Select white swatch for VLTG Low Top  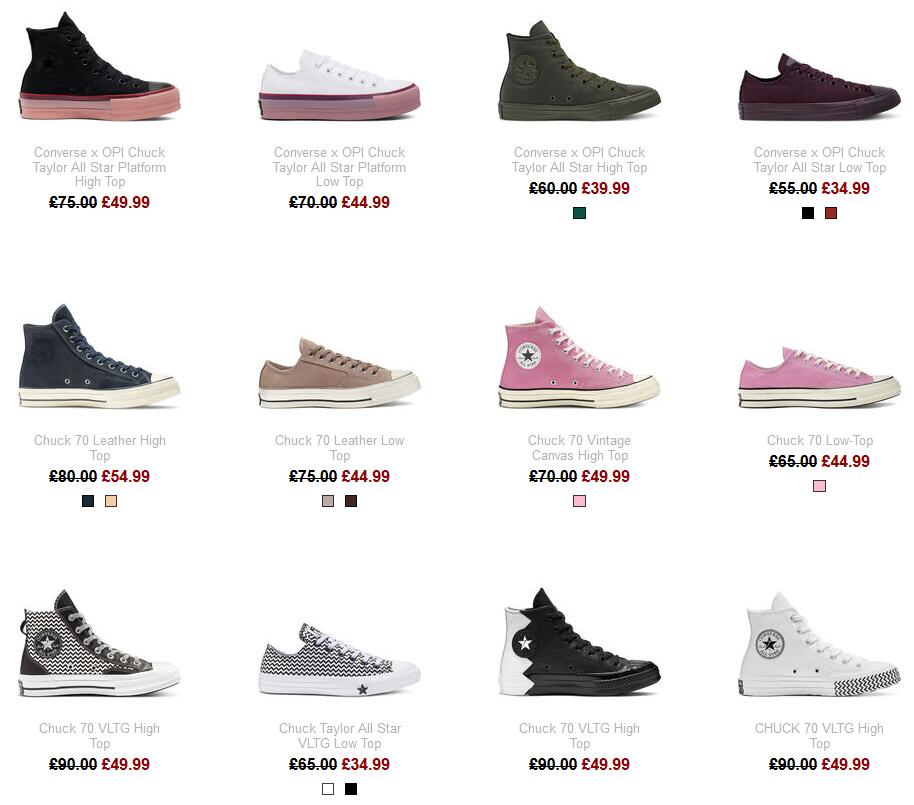click(328, 789)
